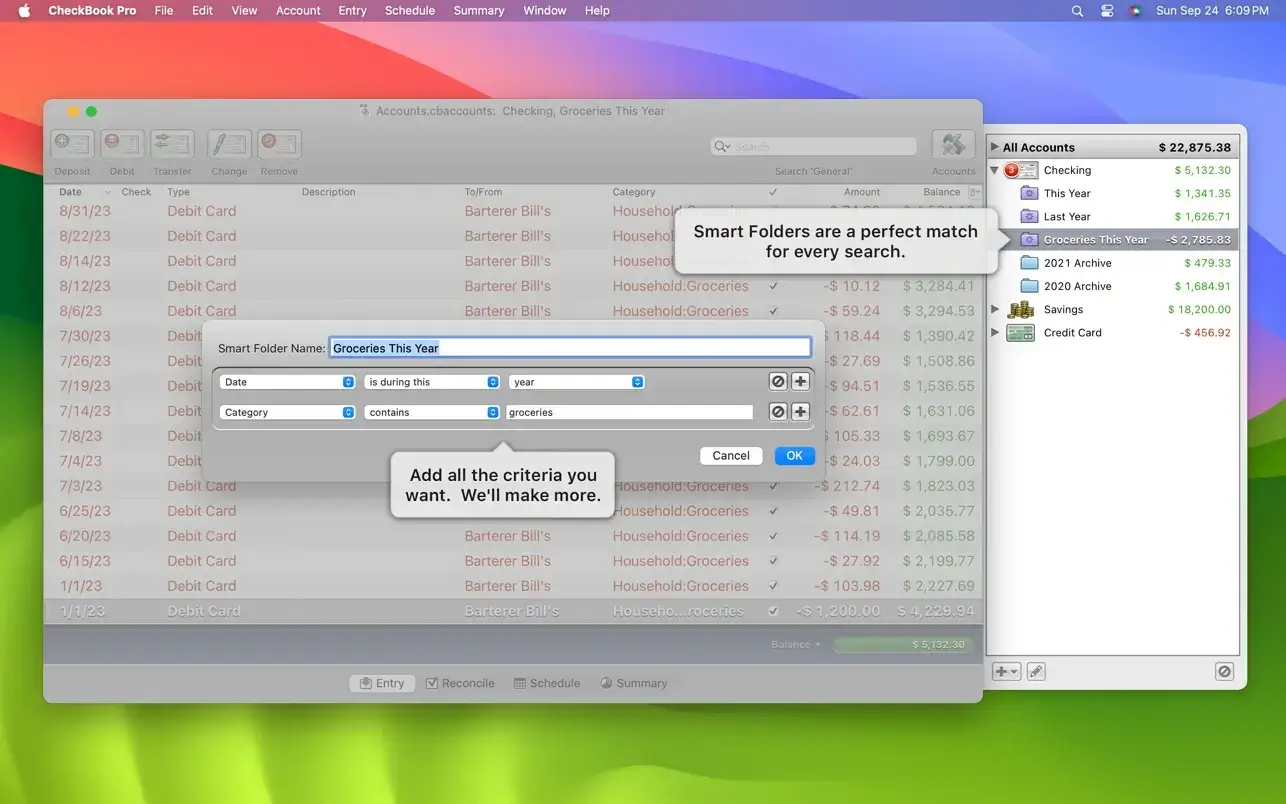Switch to the Summary tab
This screenshot has height=804, width=1286.
pyautogui.click(x=633, y=683)
